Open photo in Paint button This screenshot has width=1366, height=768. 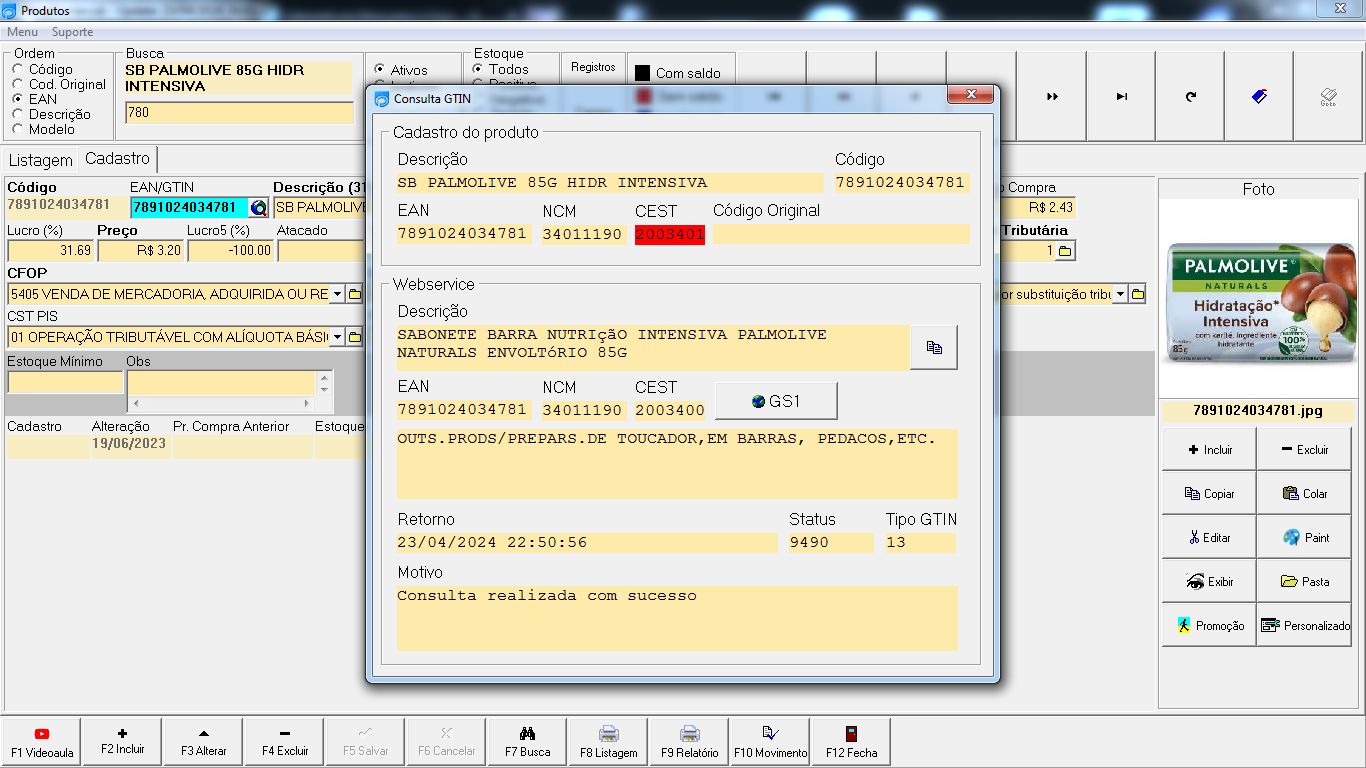[1304, 538]
